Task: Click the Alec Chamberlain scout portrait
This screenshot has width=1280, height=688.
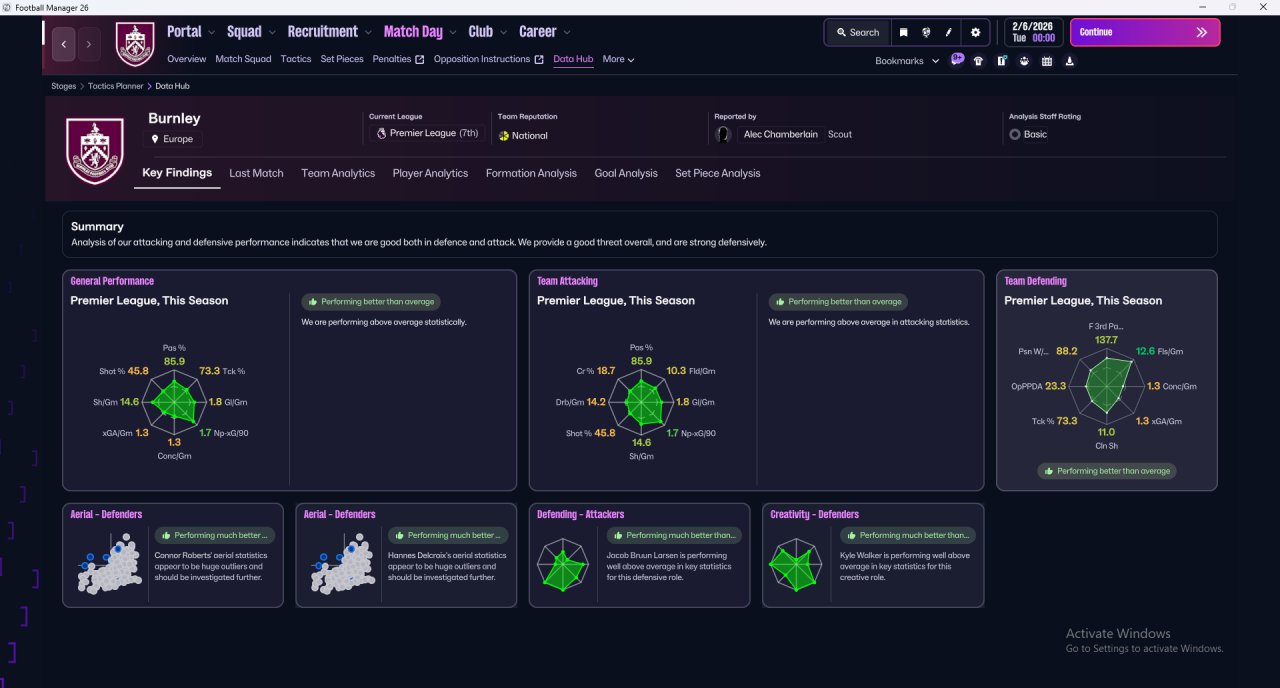Action: click(723, 134)
